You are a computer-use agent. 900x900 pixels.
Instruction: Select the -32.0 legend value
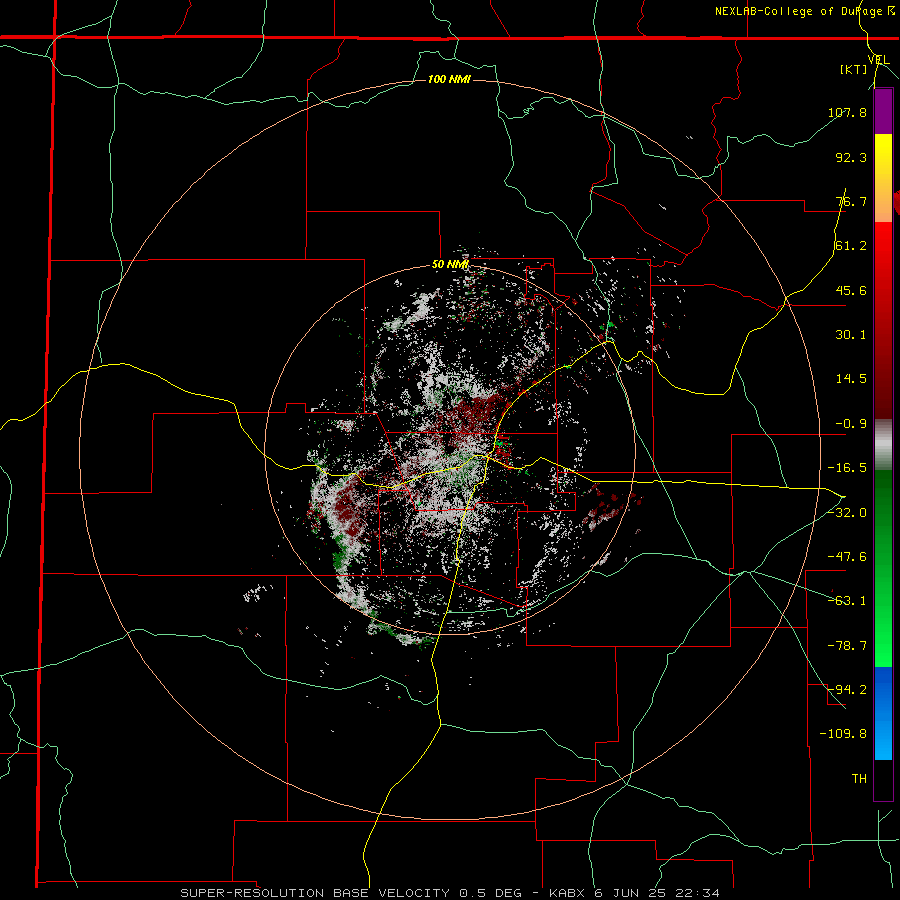[847, 512]
